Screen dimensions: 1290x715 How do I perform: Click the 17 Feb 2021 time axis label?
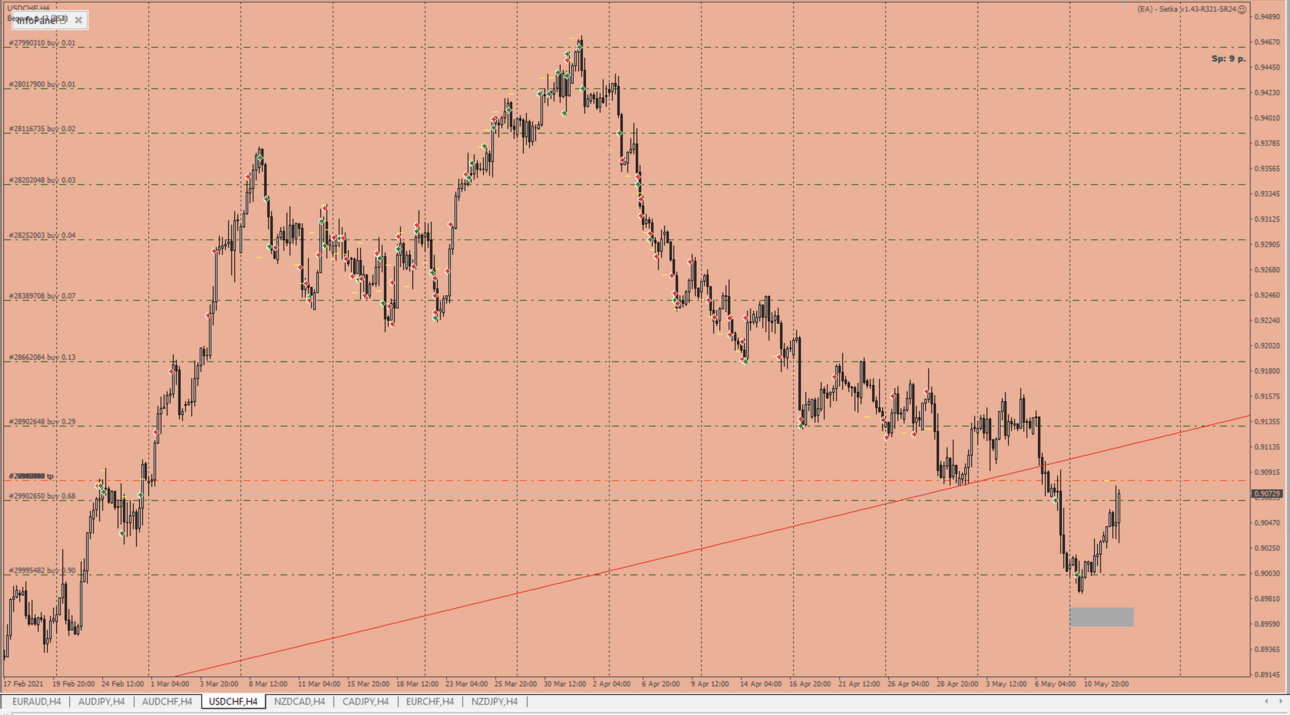pos(23,684)
